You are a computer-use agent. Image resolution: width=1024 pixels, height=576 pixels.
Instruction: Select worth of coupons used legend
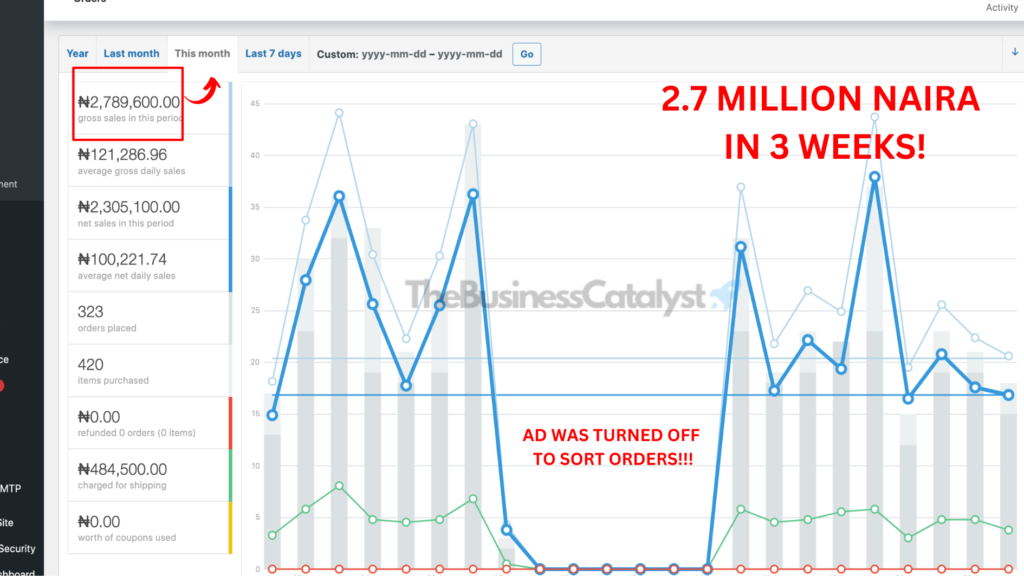(x=150, y=528)
